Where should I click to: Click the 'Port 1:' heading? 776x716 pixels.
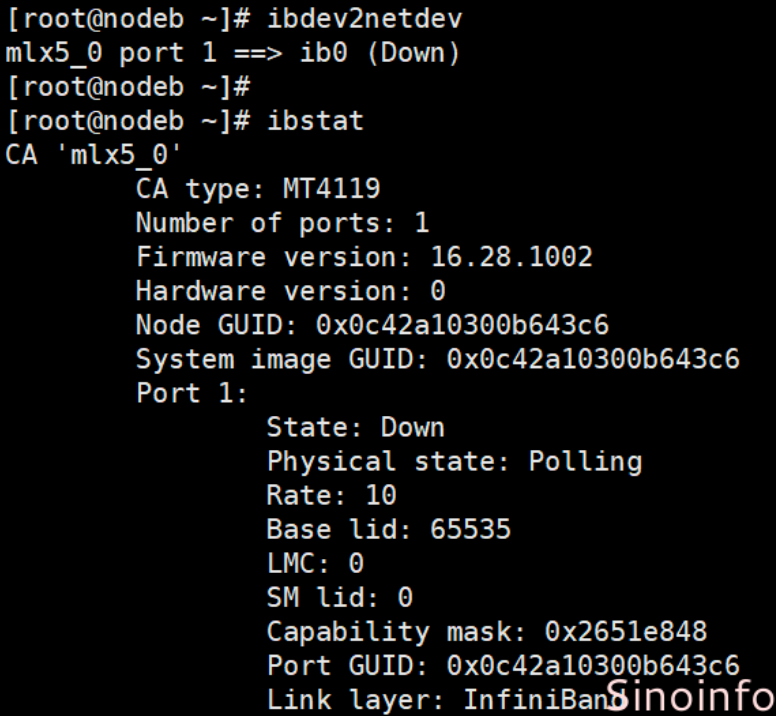point(192,393)
